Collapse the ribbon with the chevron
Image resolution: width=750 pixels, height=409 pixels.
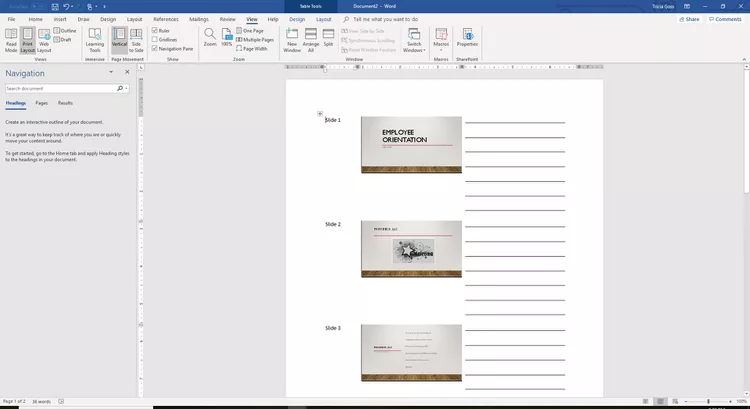[744, 59]
